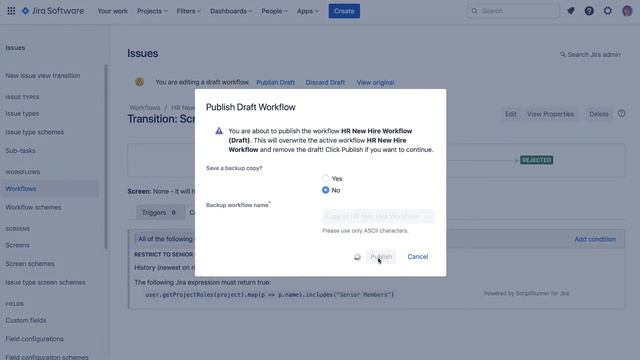This screenshot has height=360, width=640.
Task: Open Screens in sidebar
Action: [18, 245]
